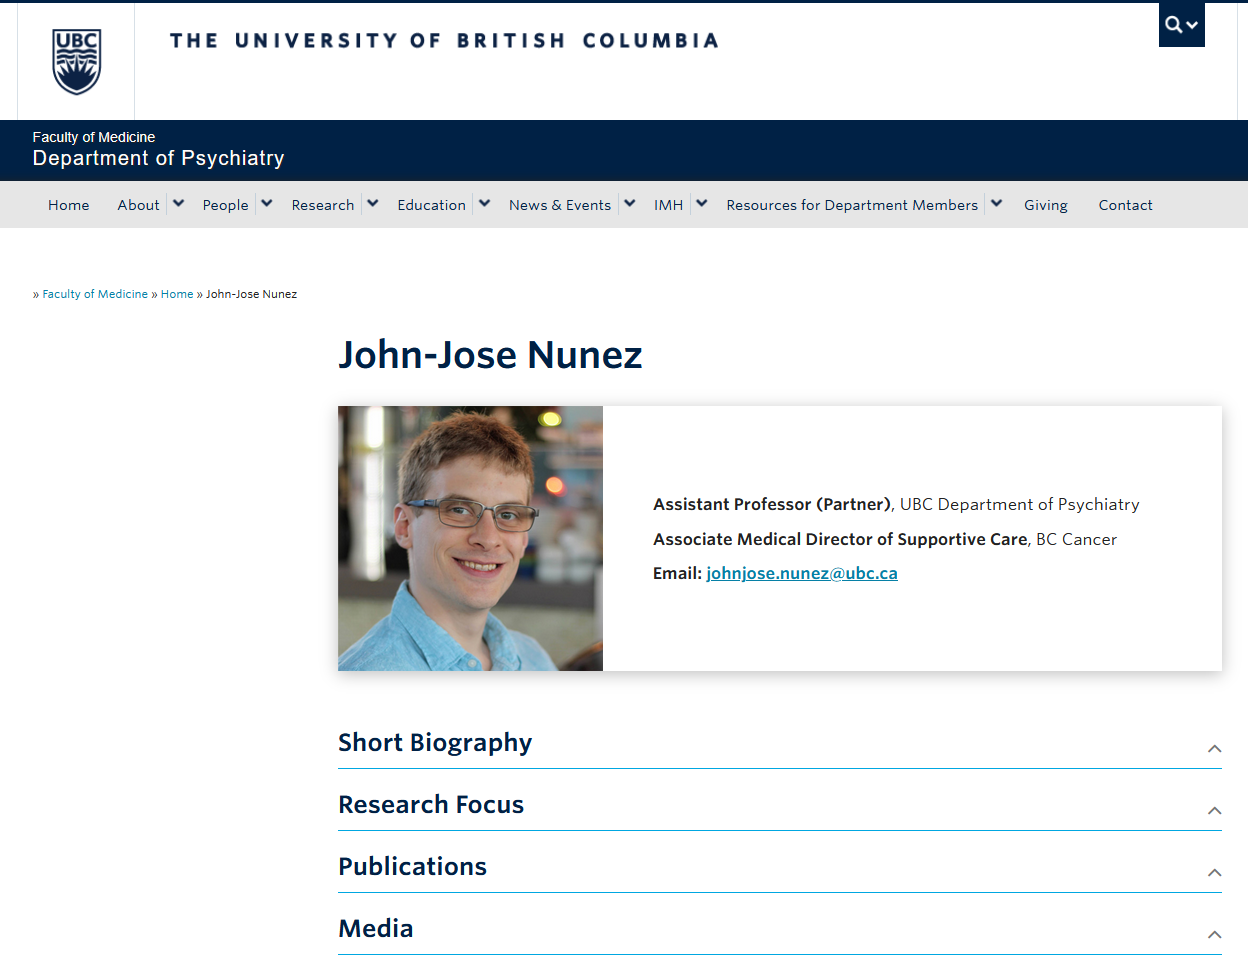Expand the Research dropdown arrow
1248x959 pixels.
(x=372, y=204)
